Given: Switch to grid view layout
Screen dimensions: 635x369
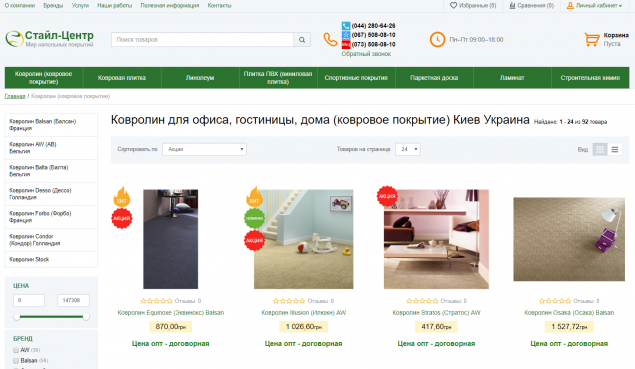Looking at the screenshot, I should (600, 149).
